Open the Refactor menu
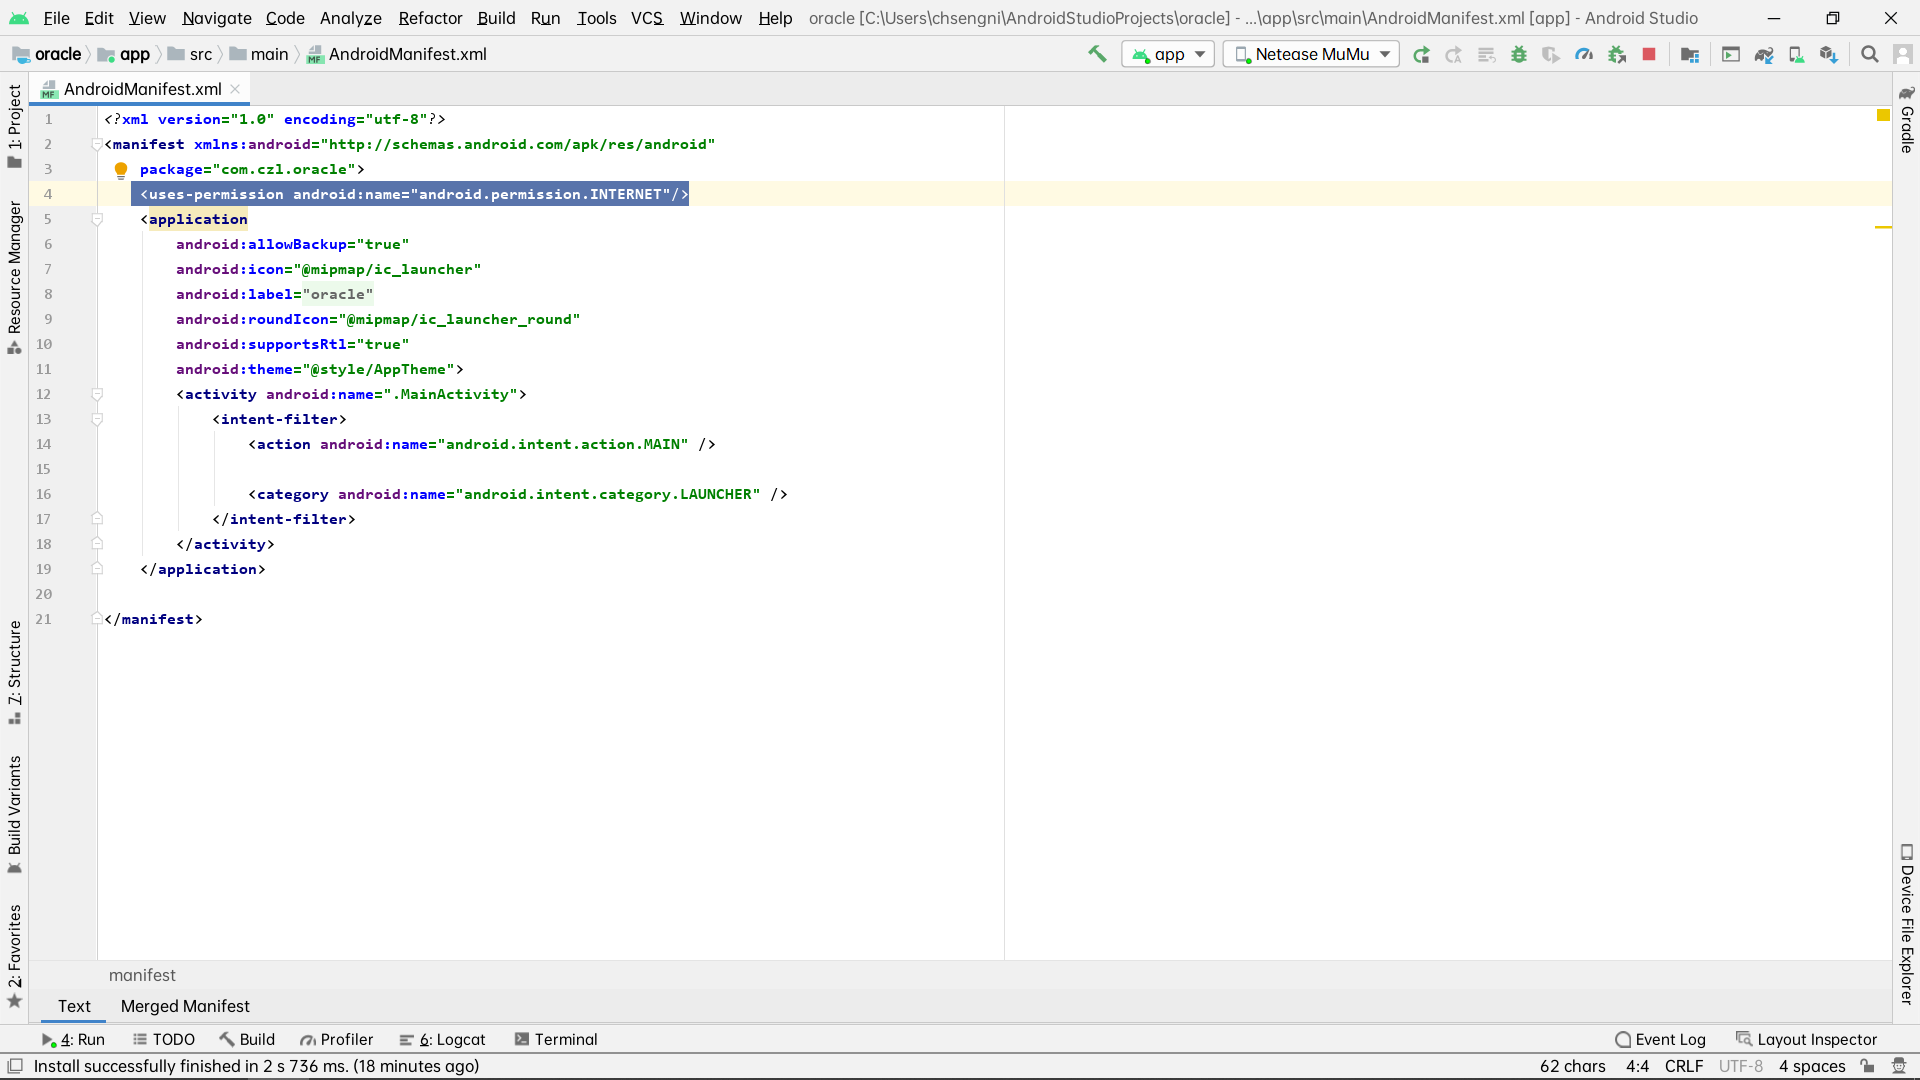The height and width of the screenshot is (1080, 1920). (430, 18)
